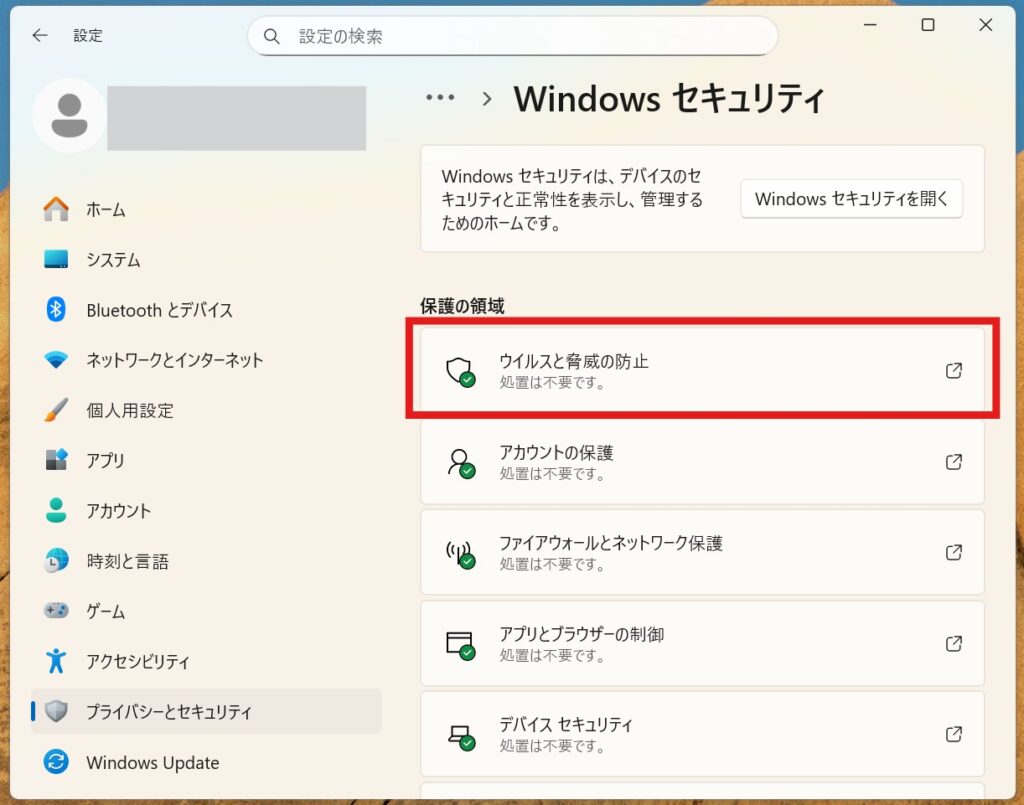Open external link icon for ファイアウォールとネットワーク保護
The height and width of the screenshot is (805, 1024).
coord(953,553)
